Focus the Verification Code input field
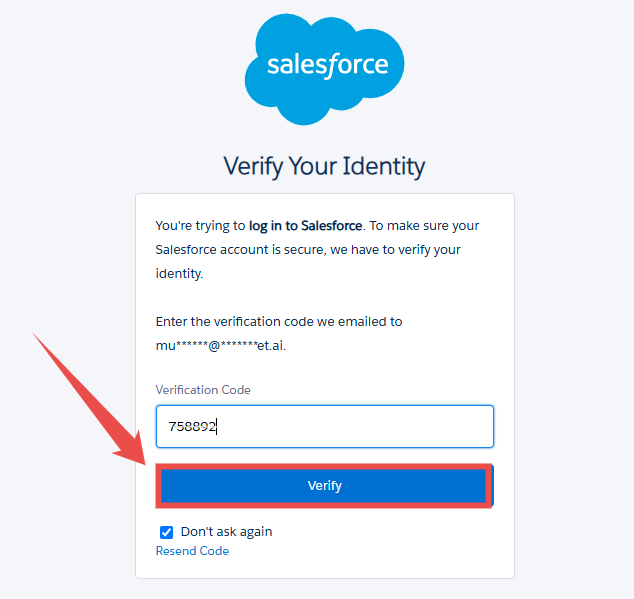This screenshot has width=634, height=599. coord(324,426)
